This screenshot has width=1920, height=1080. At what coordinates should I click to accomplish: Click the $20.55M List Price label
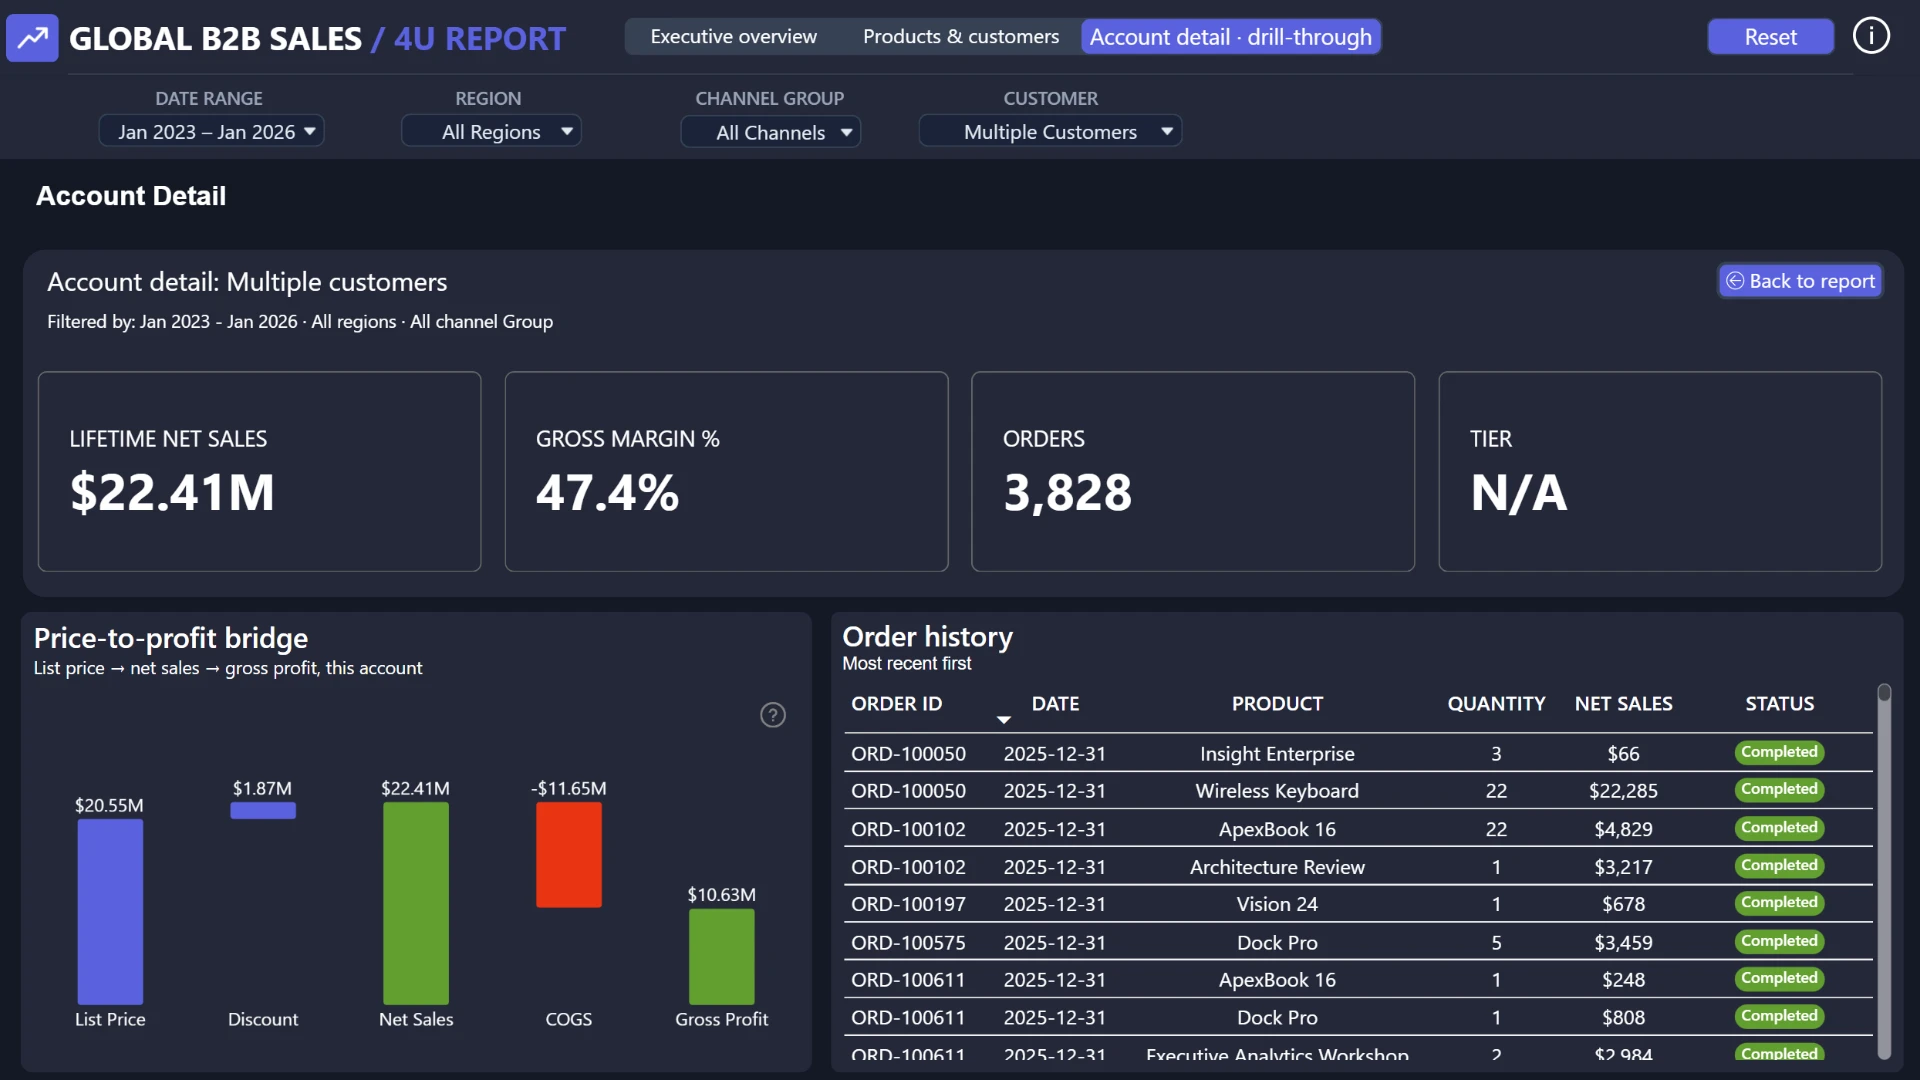tap(109, 805)
